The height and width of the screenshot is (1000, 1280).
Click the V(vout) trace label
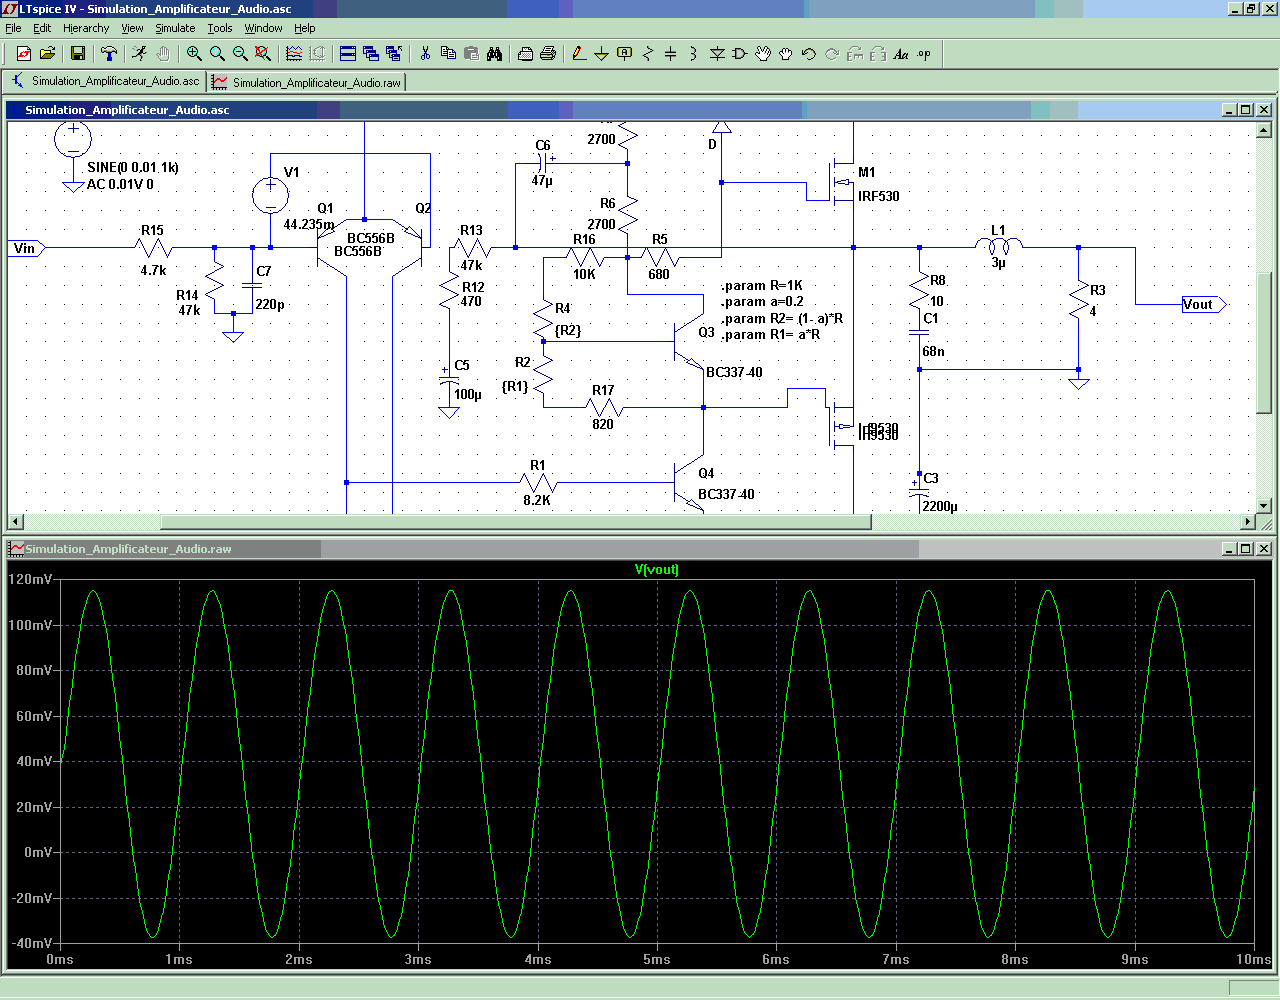click(656, 570)
